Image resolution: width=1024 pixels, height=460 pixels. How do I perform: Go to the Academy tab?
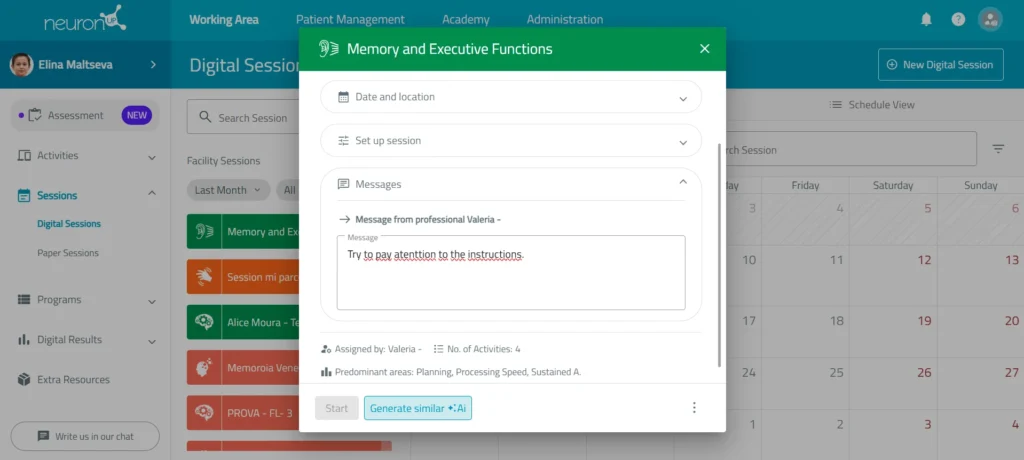[x=466, y=20]
